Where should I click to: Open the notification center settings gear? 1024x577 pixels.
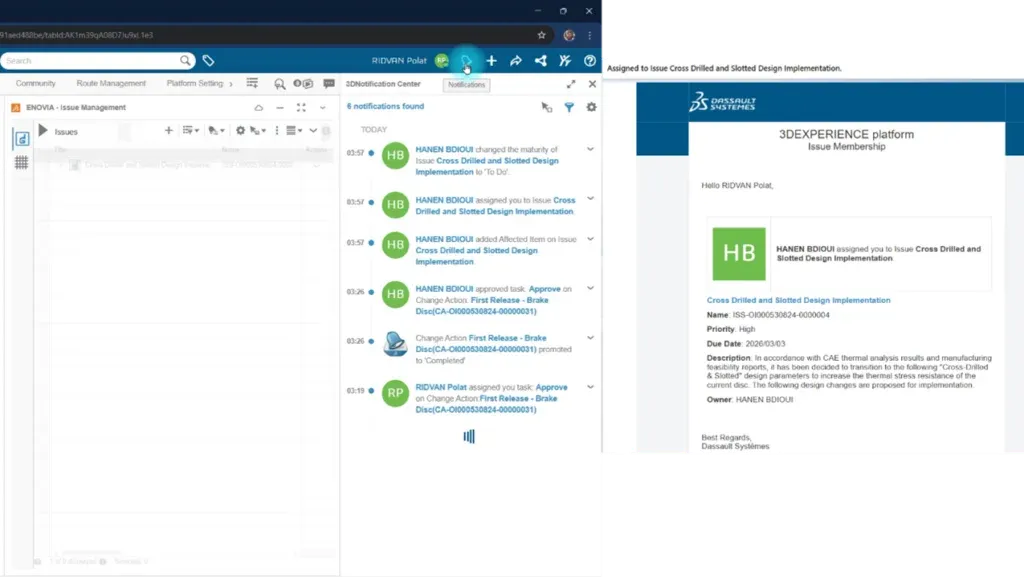click(x=592, y=107)
